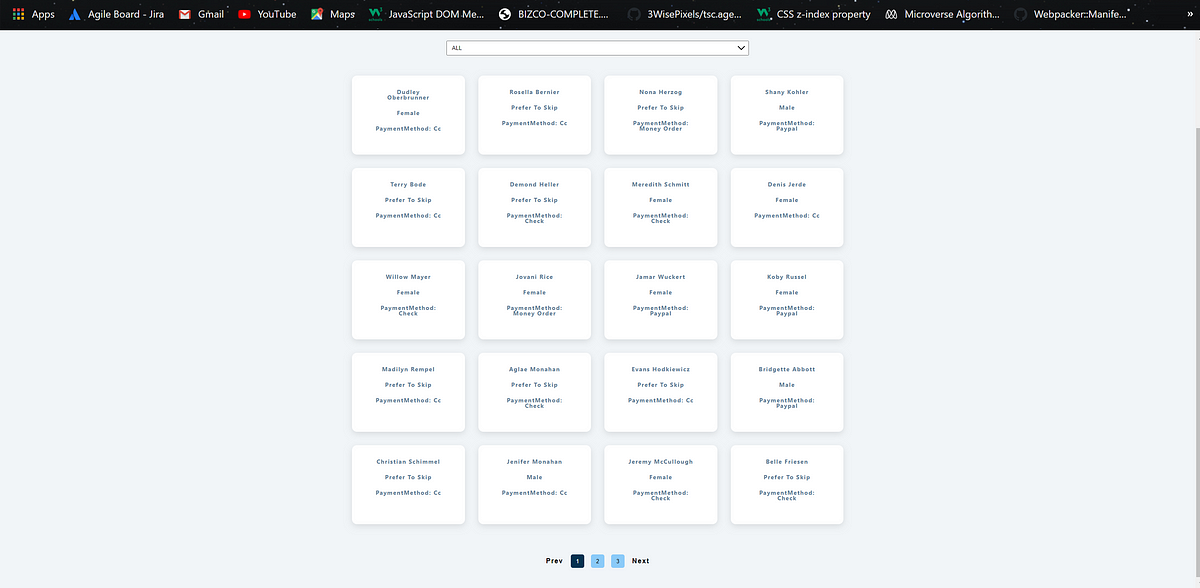Select pagination page 2

coord(597,561)
